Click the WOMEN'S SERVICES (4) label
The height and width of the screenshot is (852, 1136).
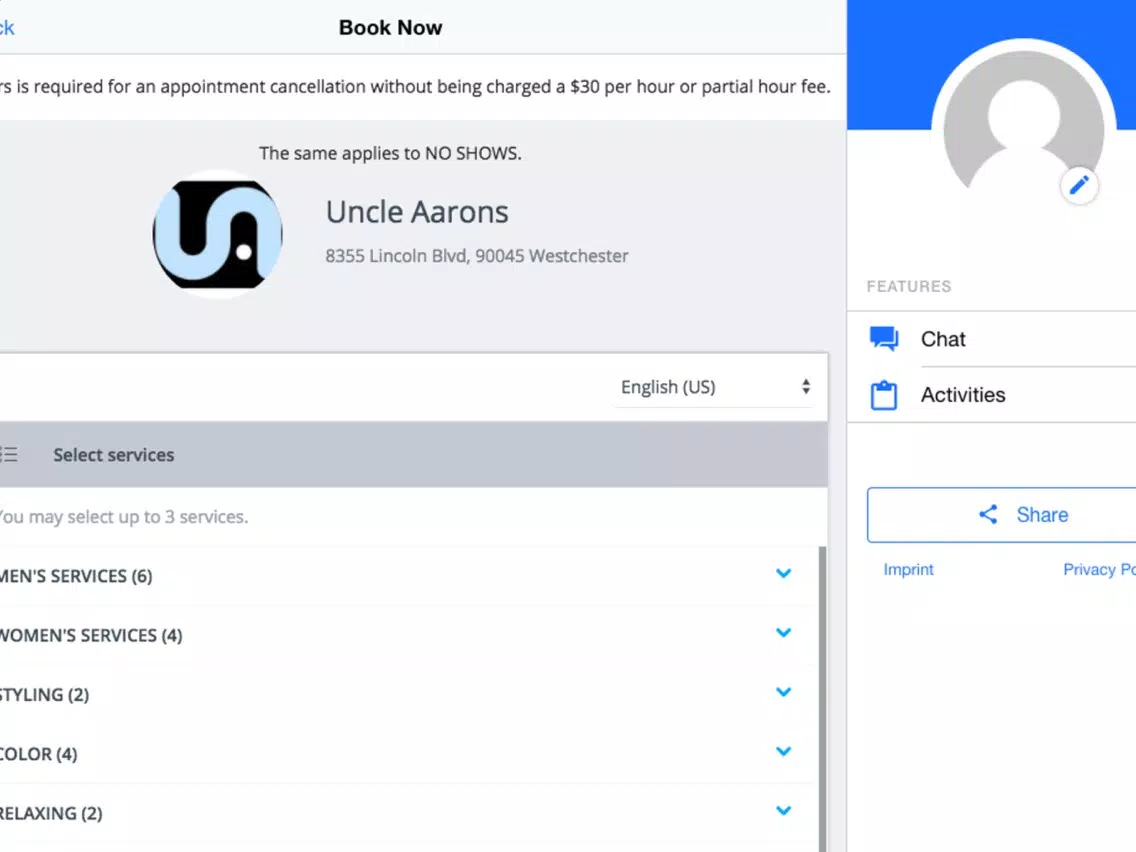tap(91, 635)
